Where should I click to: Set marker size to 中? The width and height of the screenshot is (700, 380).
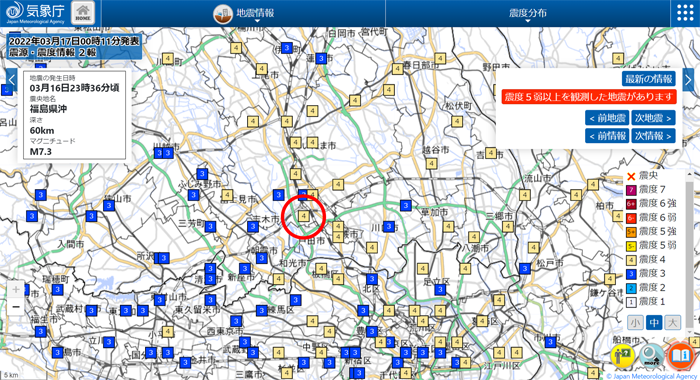point(654,322)
